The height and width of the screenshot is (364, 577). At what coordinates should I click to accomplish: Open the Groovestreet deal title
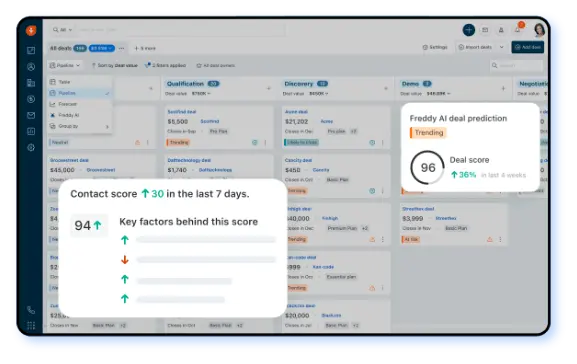click(69, 160)
